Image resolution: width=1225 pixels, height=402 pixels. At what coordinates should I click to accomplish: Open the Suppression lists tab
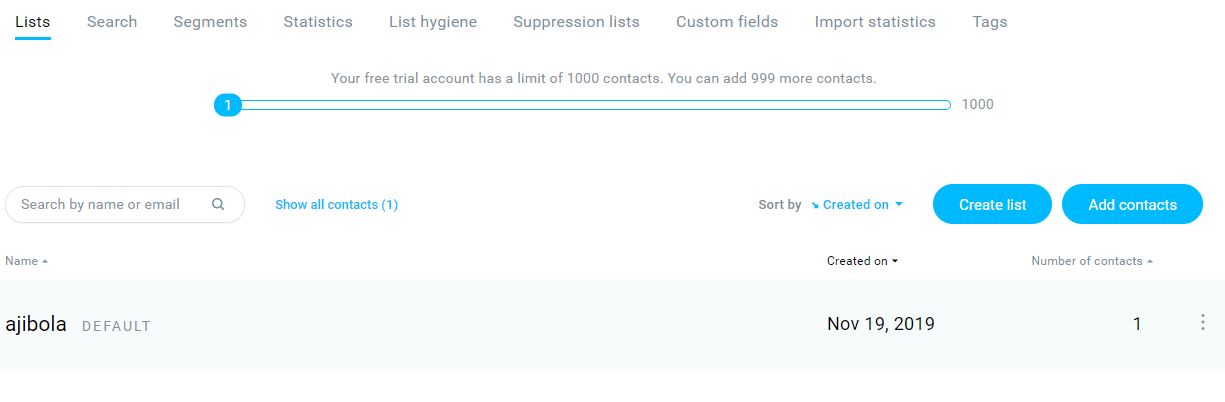pos(576,21)
